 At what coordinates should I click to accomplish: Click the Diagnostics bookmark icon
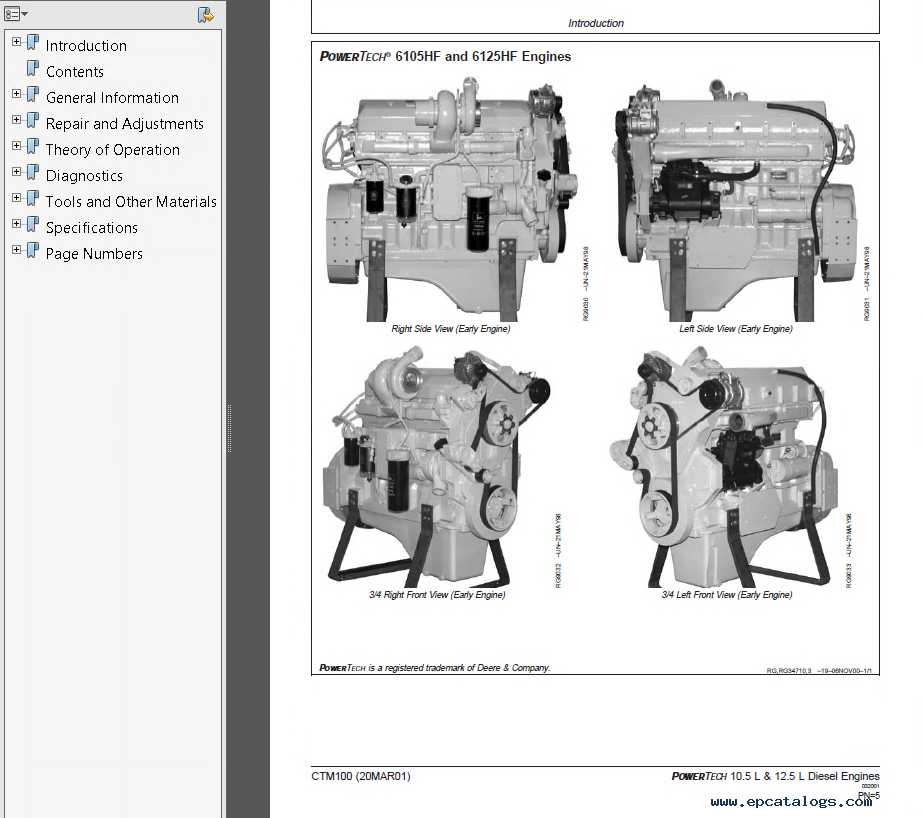click(x=33, y=172)
